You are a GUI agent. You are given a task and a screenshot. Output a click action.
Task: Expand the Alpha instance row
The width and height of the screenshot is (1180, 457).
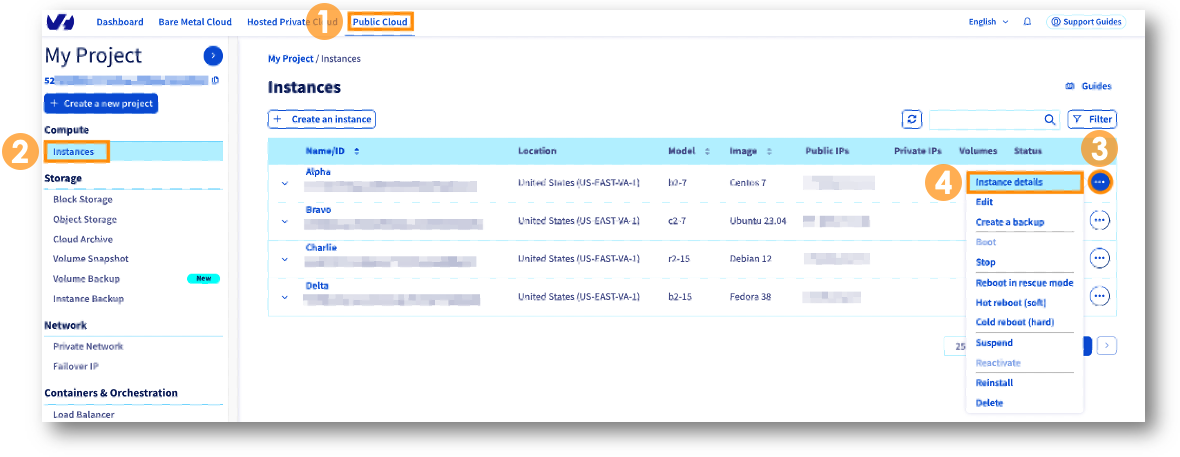(x=284, y=183)
